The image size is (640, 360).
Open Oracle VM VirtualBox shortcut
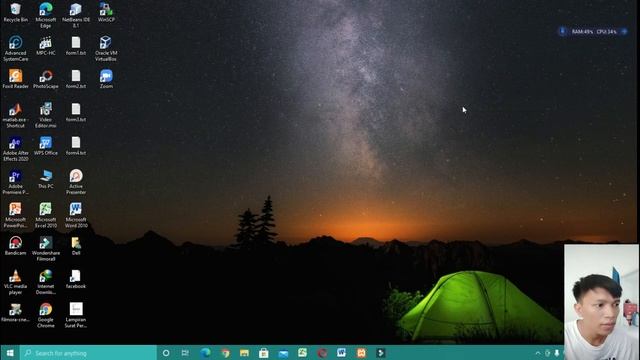point(106,48)
